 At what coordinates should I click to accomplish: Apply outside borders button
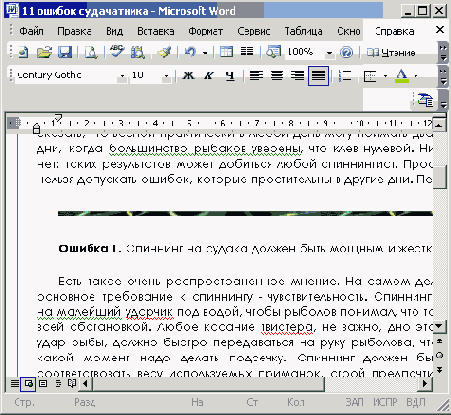[x=370, y=76]
